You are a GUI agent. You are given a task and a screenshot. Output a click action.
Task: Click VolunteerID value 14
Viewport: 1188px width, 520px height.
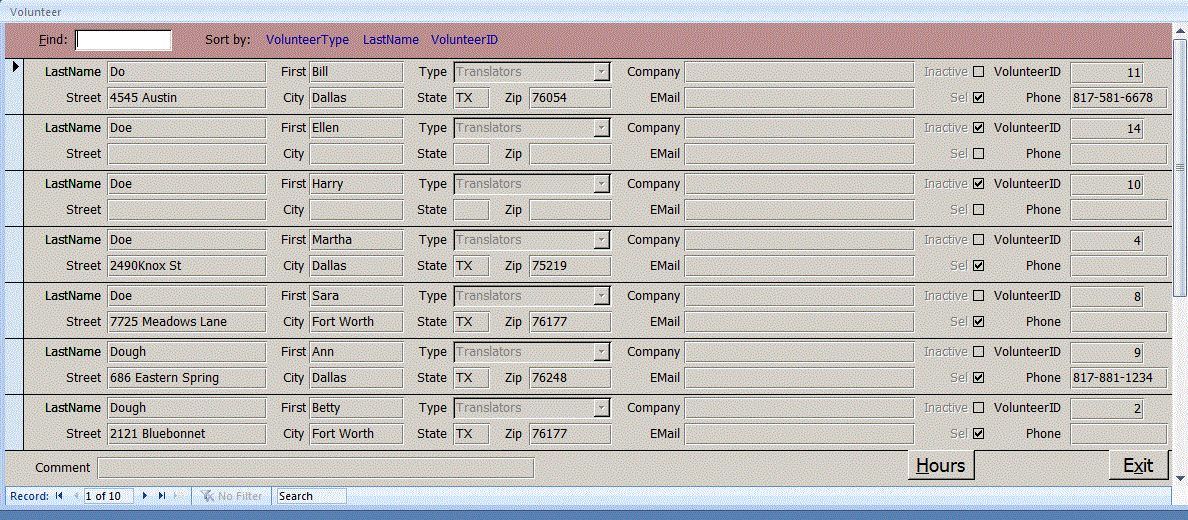coord(1106,128)
